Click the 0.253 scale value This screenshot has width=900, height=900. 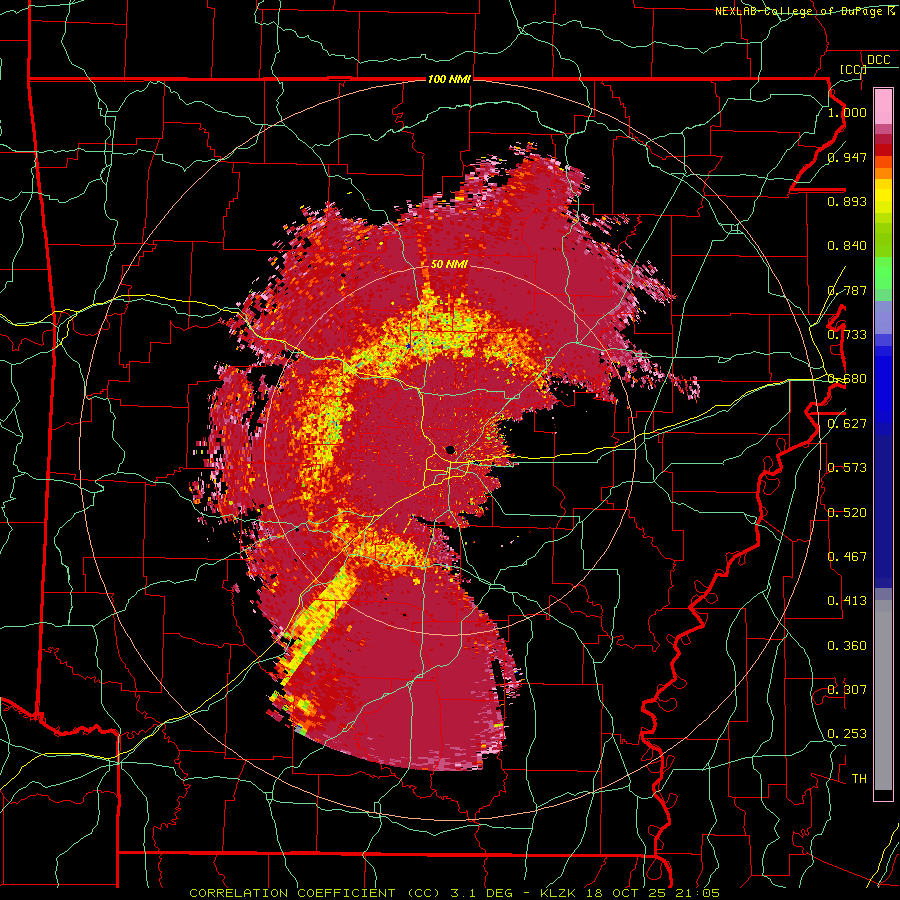coord(847,734)
